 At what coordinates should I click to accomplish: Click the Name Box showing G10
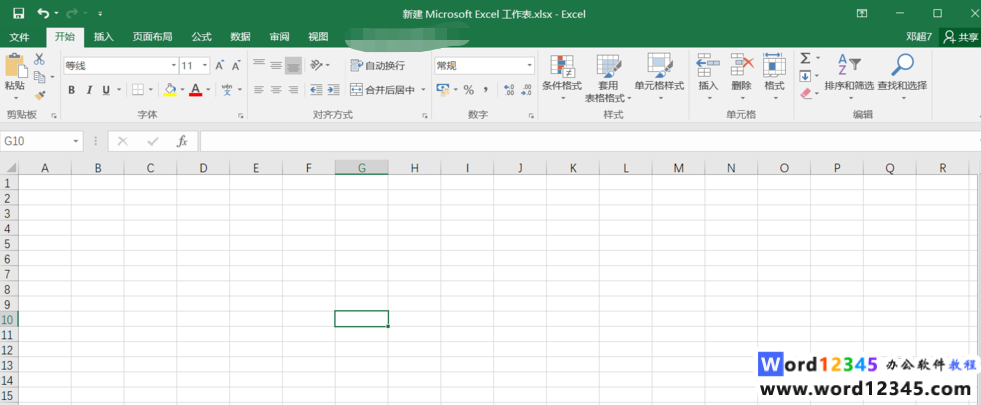tap(41, 141)
